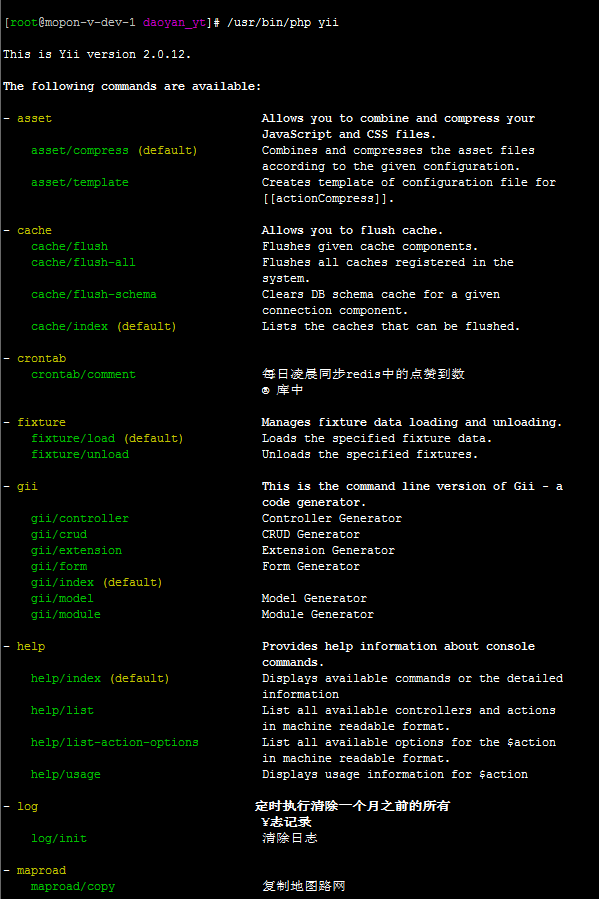
Task: Click the 'maproad' command heading
Action: coord(41,870)
